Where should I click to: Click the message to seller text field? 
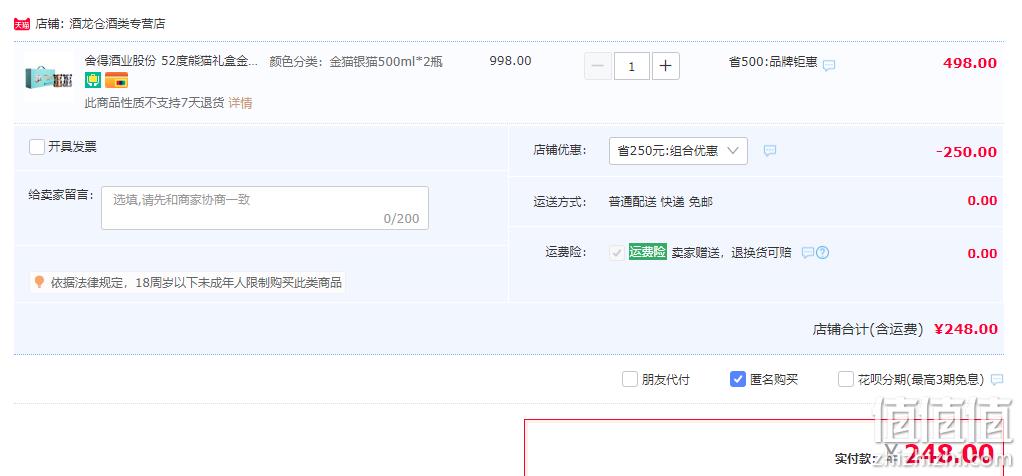coord(265,208)
